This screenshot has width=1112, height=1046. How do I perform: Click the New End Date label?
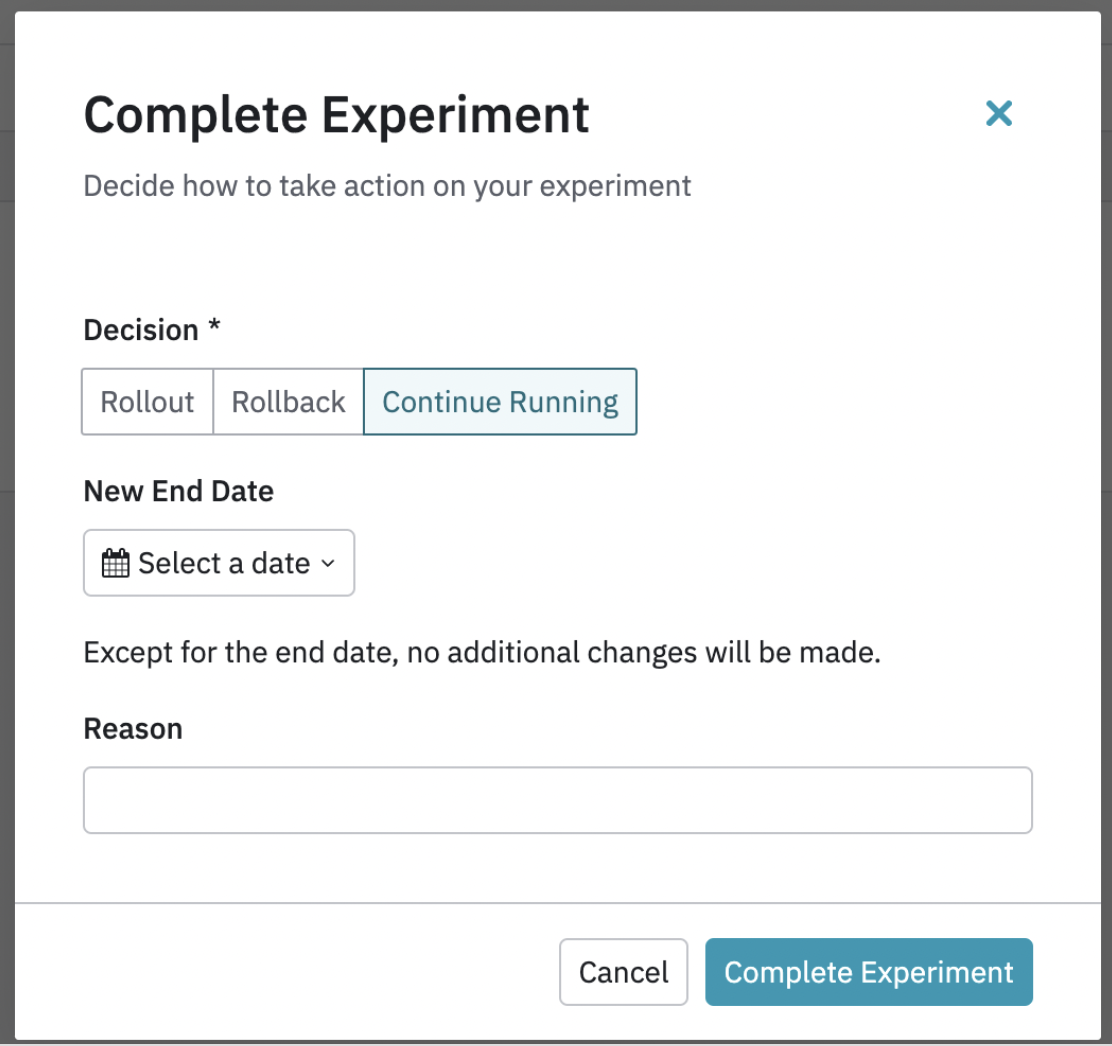coord(178,491)
